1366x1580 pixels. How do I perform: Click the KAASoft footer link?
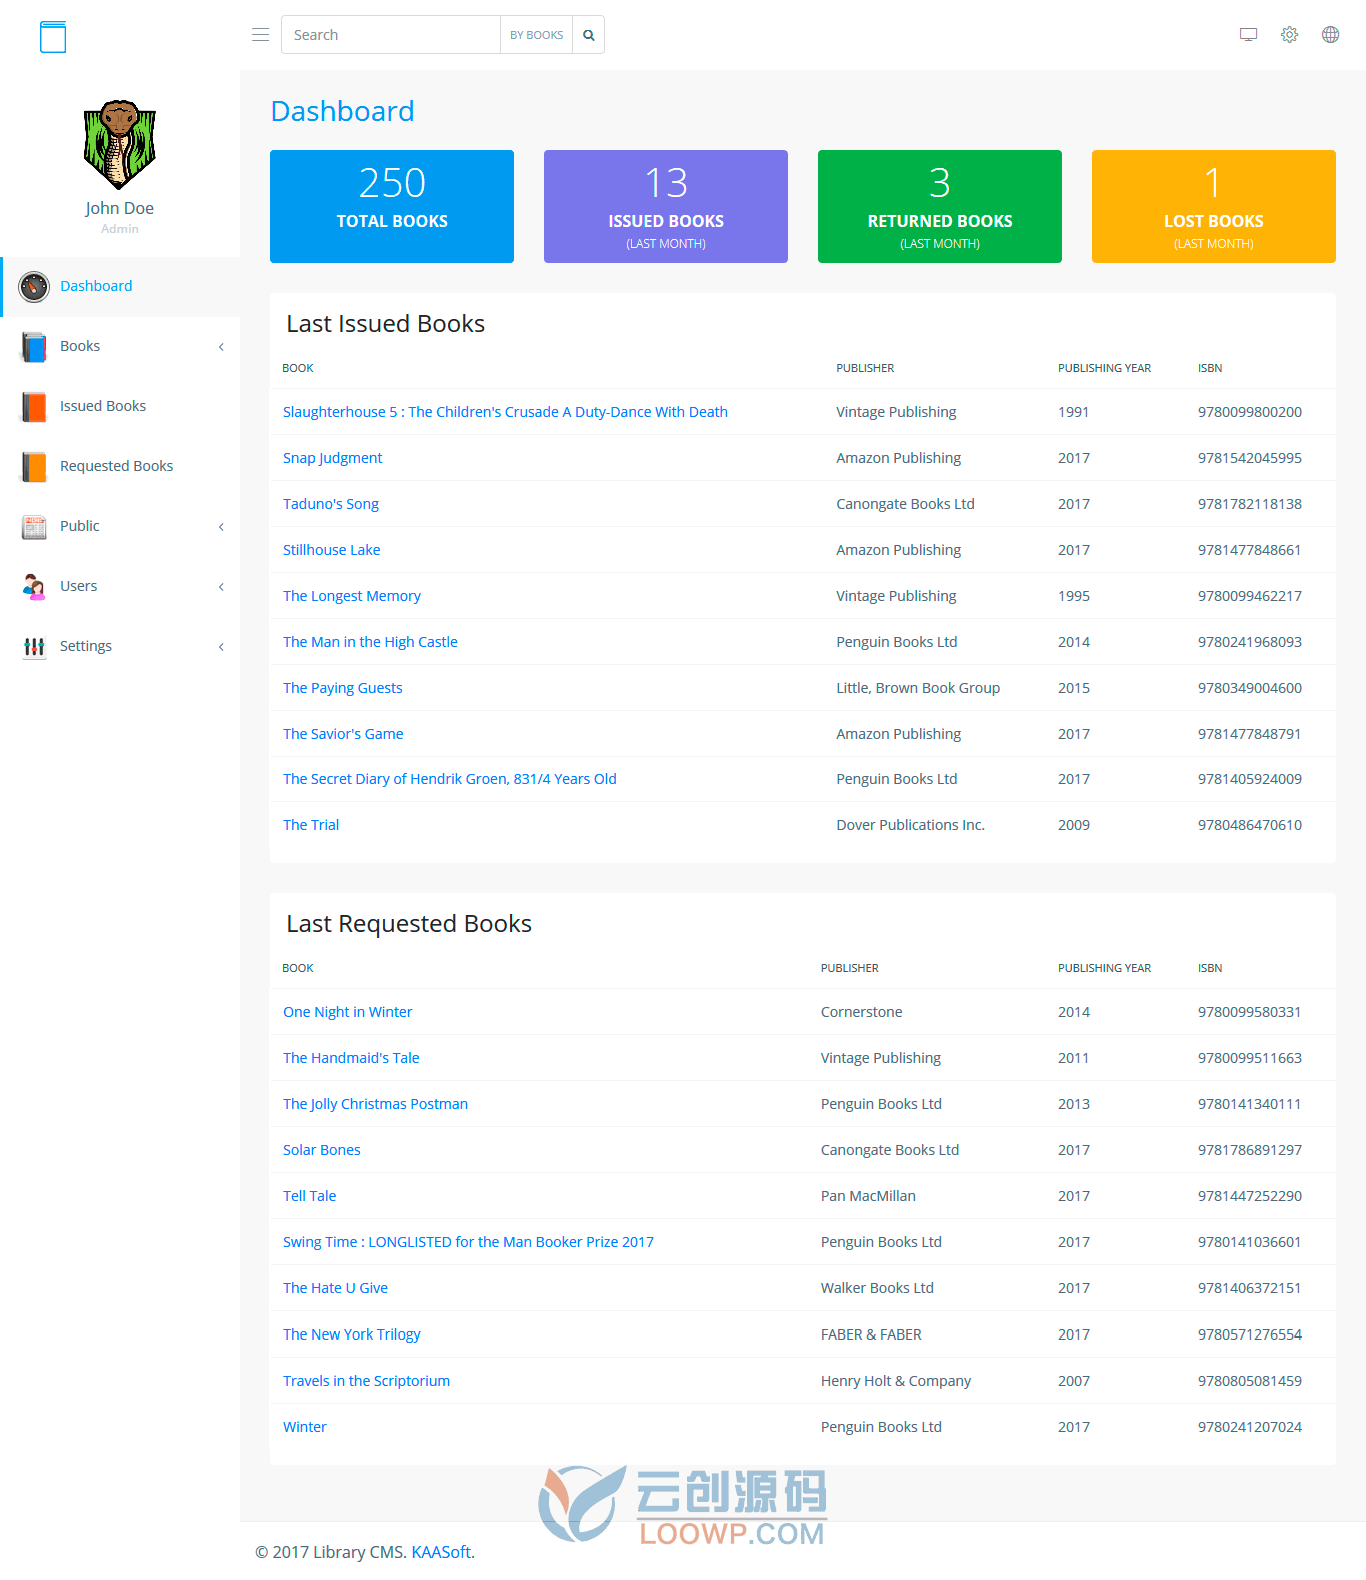(x=441, y=1552)
